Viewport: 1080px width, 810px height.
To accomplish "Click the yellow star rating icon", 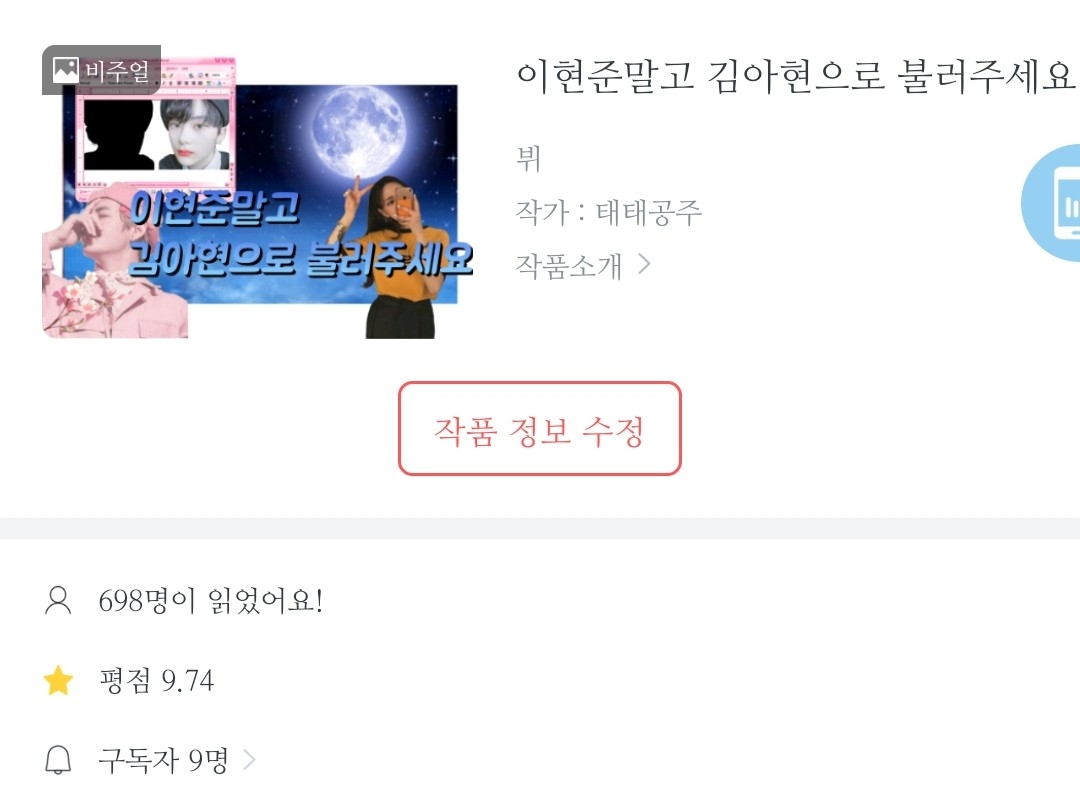I will 59,681.
